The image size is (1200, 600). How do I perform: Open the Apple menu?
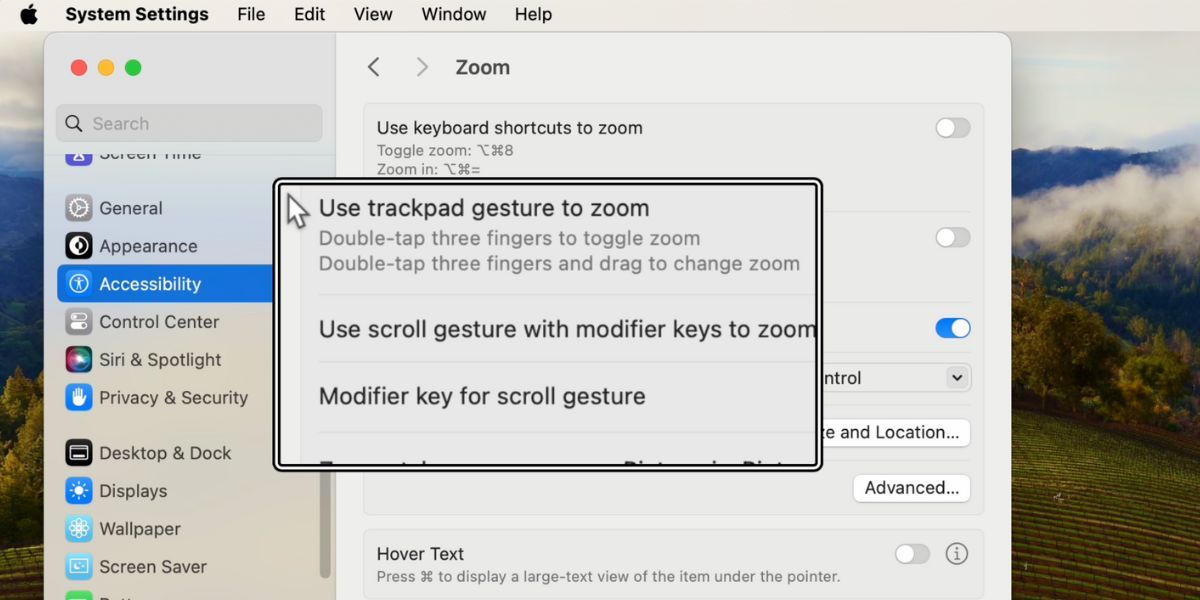pos(27,14)
